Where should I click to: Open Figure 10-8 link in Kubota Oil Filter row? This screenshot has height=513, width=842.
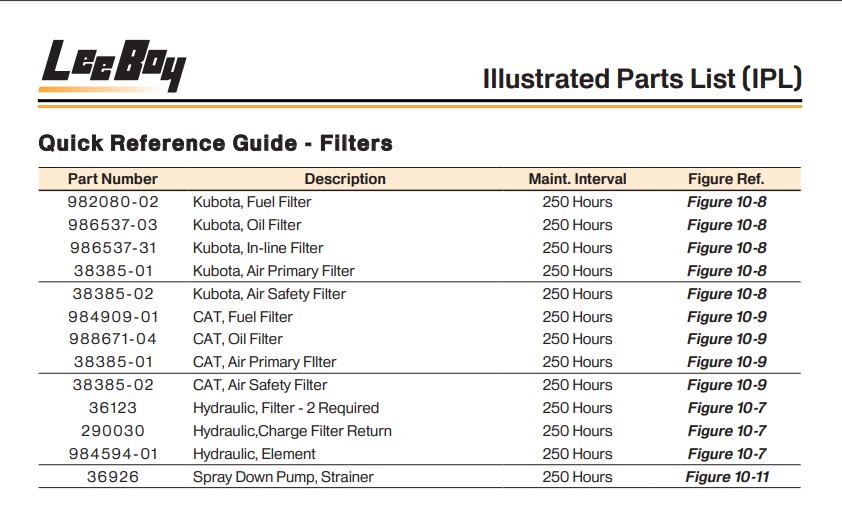[x=727, y=225]
